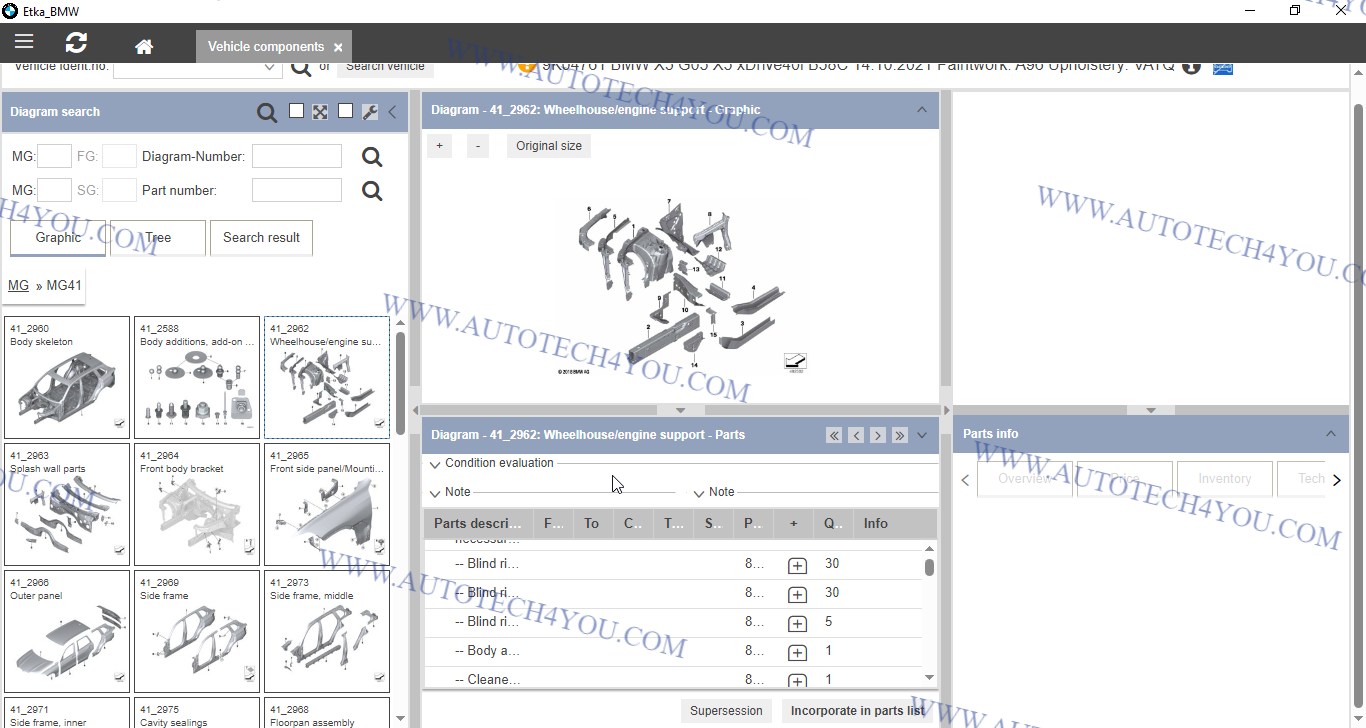
Task: Open the Vehicle ident.no. dropdown
Action: 269,68
